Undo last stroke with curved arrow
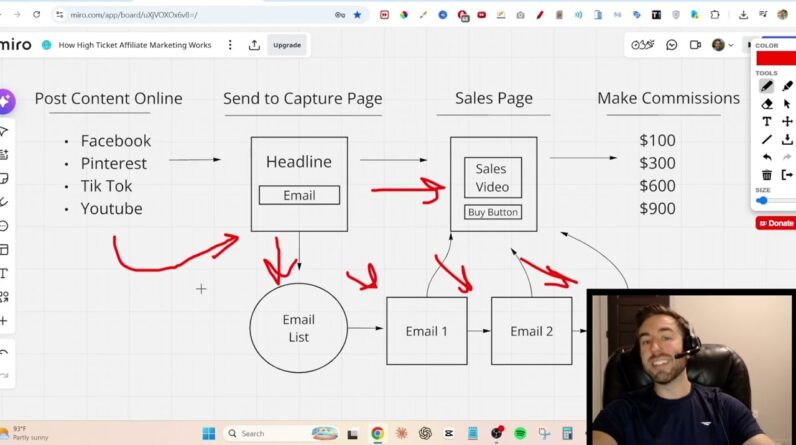Screen dimensions: 796x445 tap(767, 157)
